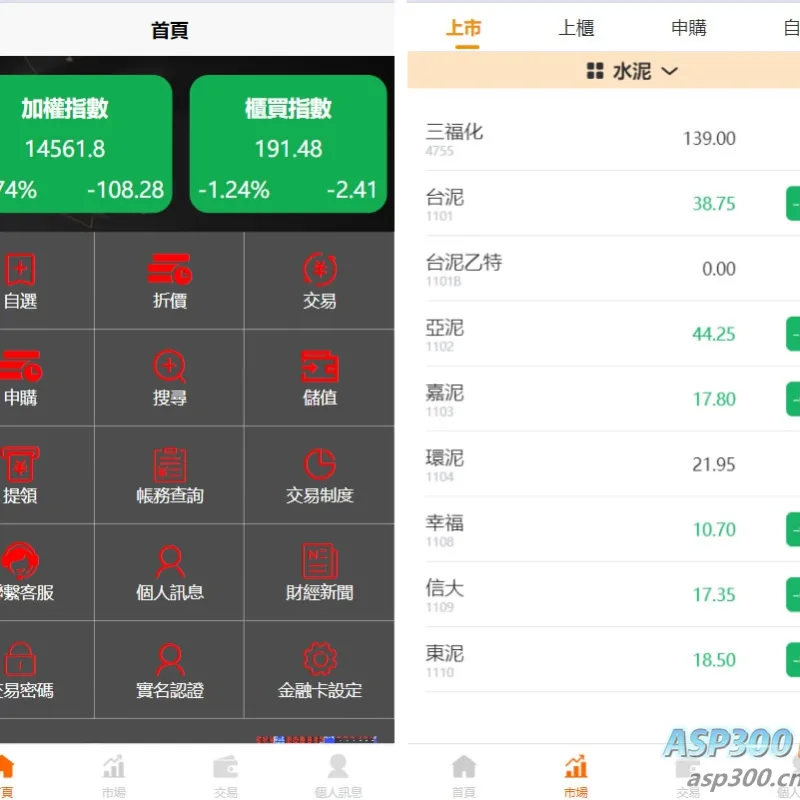Click price 21.95

714,464
